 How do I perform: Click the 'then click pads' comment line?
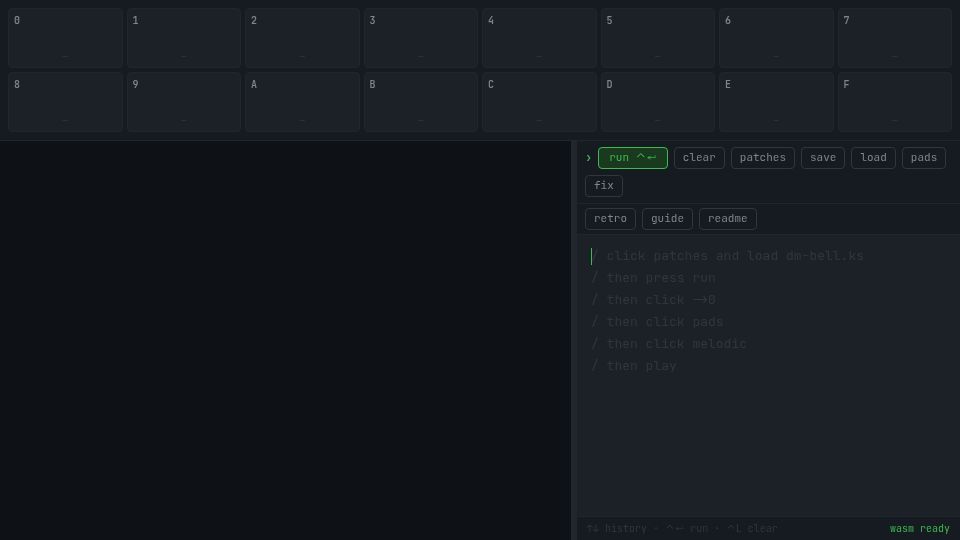pyautogui.click(x=657, y=322)
